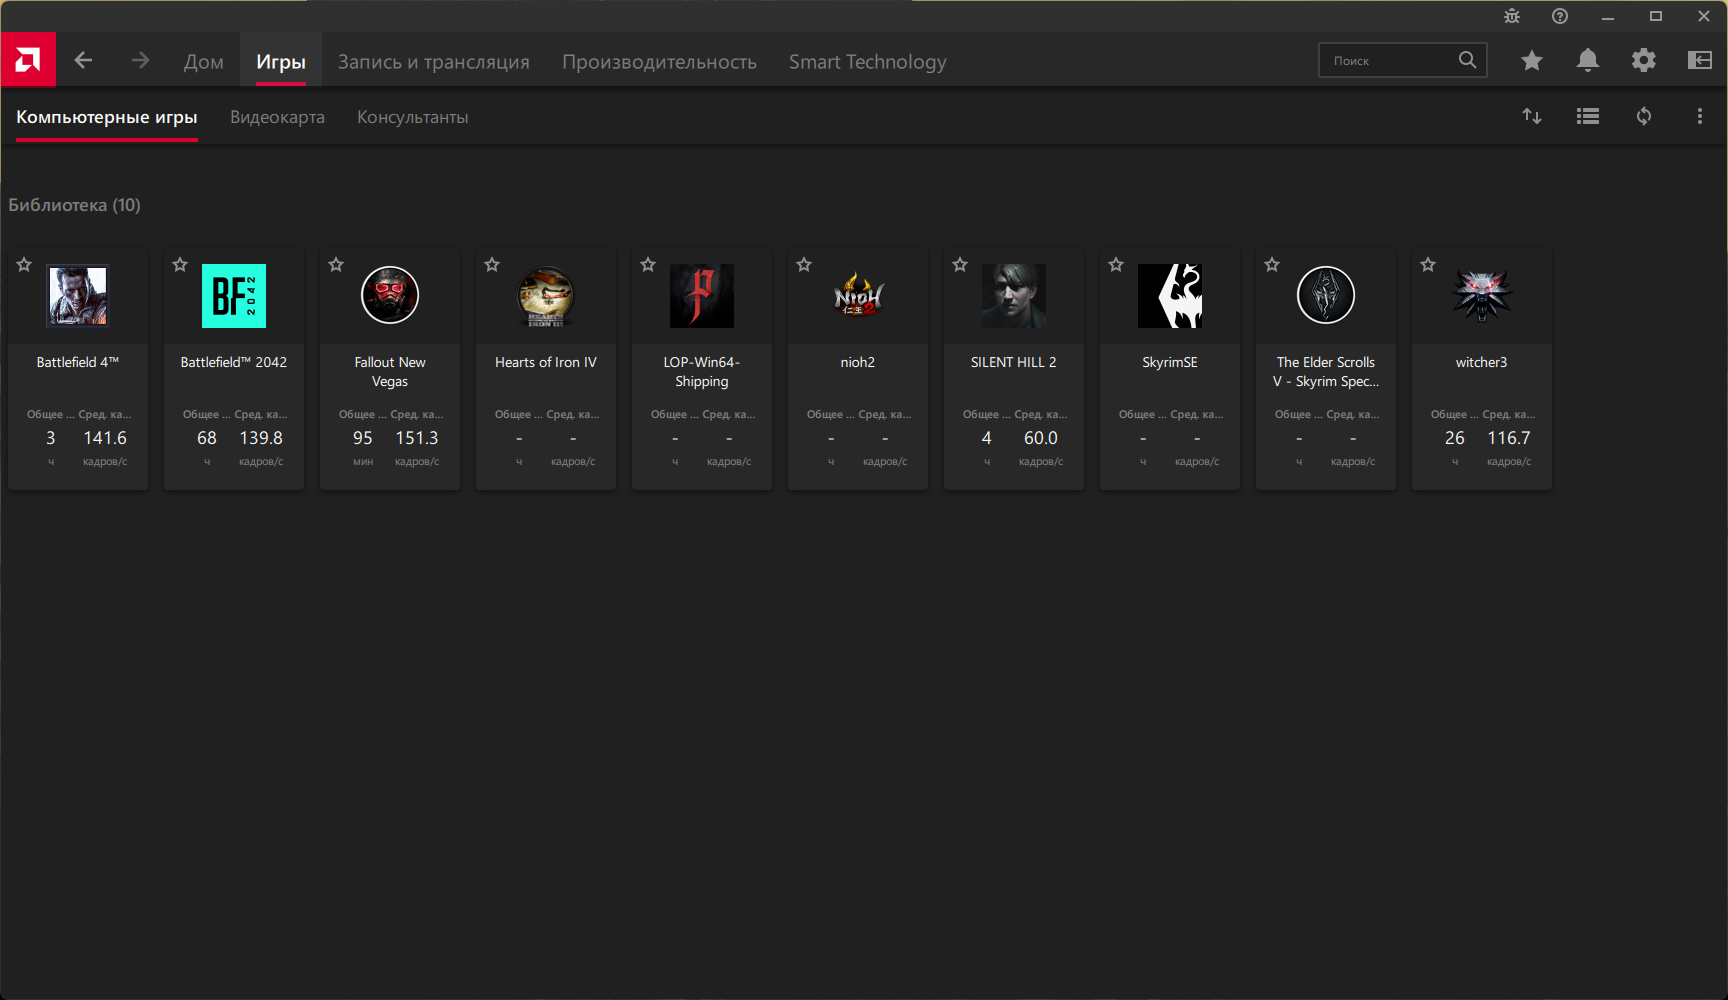Rescan games with refresh icon

pos(1644,116)
